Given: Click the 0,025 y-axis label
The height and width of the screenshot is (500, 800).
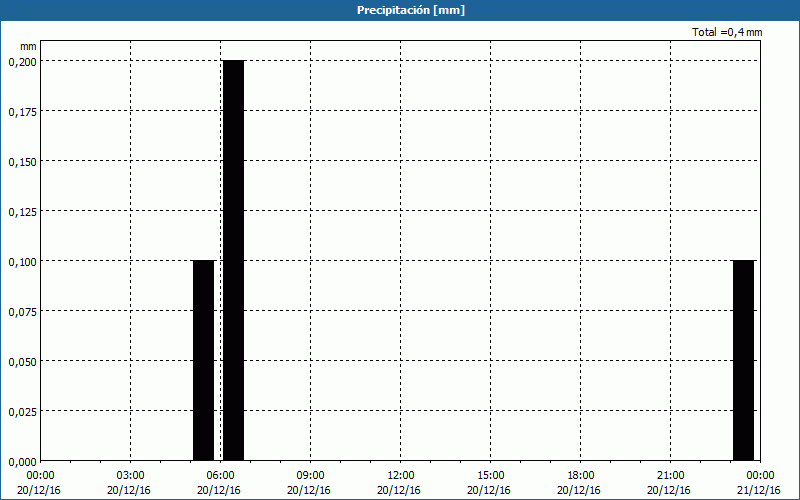Looking at the screenshot, I should [x=22, y=412].
